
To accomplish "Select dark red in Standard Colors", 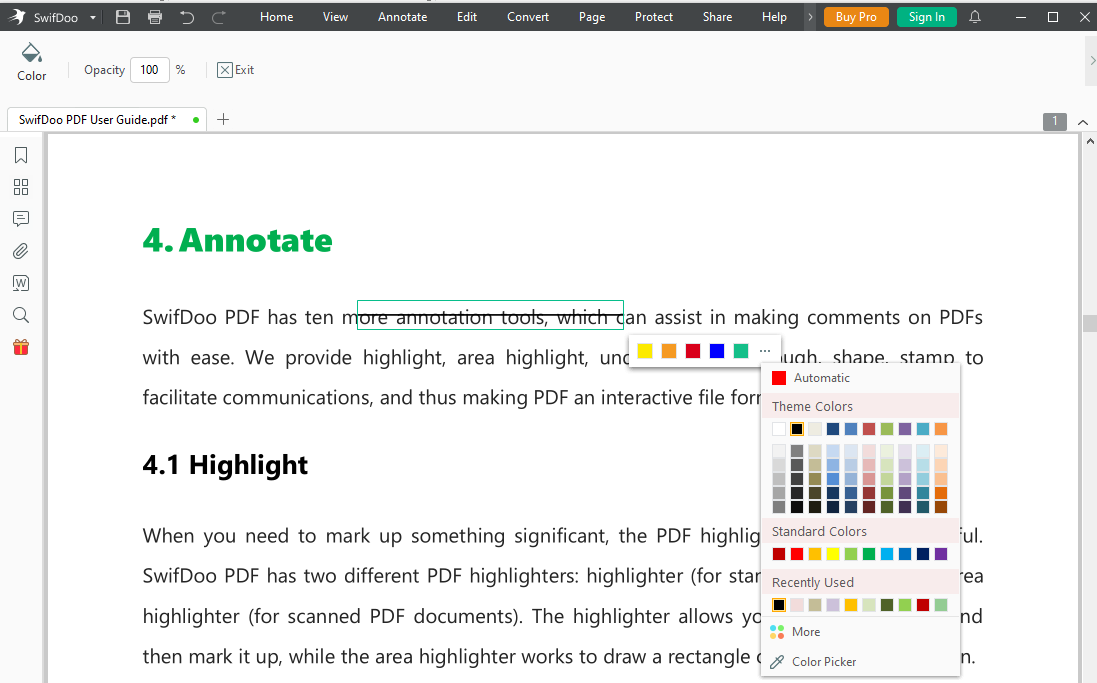I will click(779, 554).
